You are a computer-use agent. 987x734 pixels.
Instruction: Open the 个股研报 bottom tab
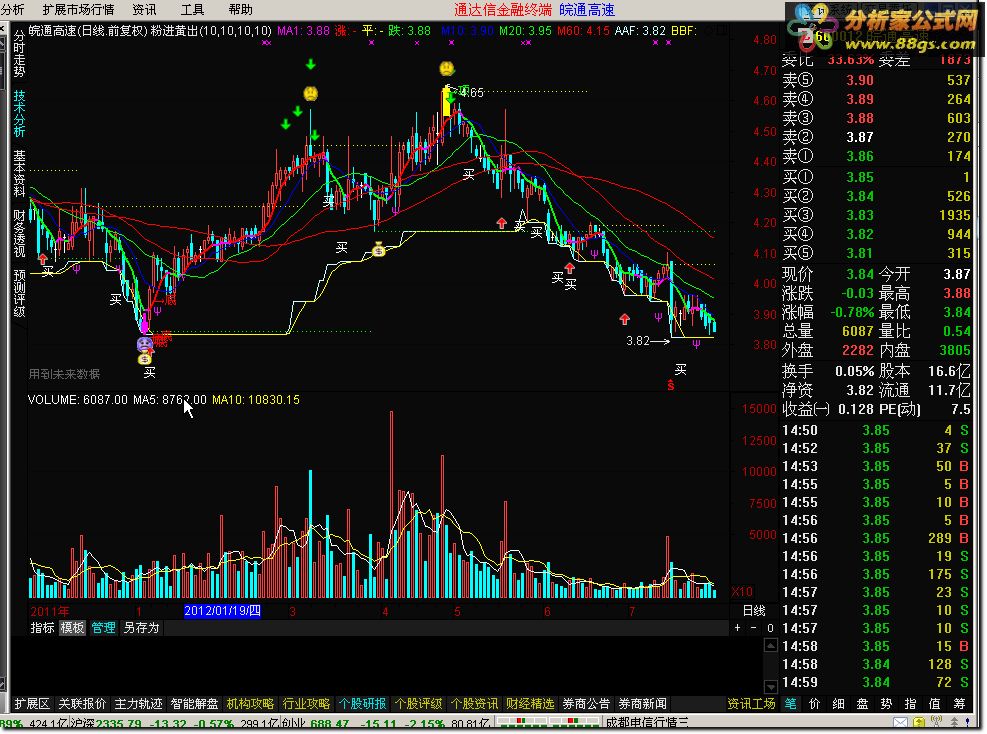362,704
